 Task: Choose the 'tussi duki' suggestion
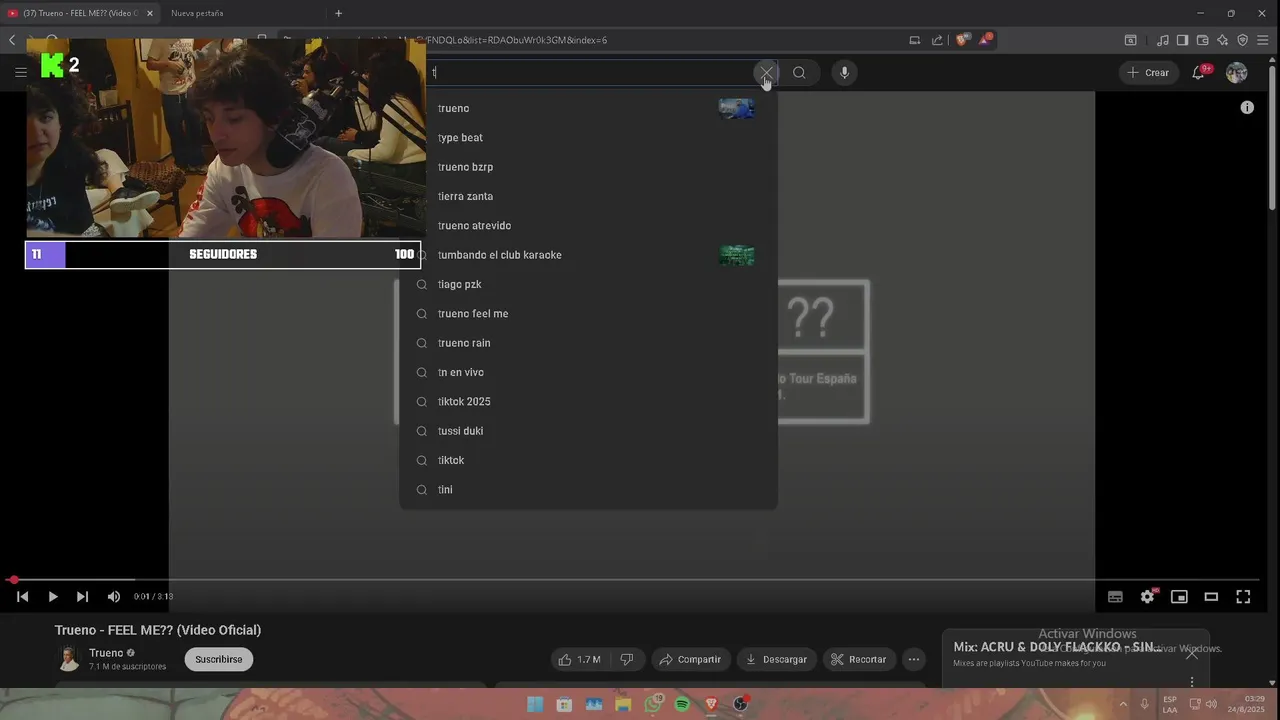[588, 431]
